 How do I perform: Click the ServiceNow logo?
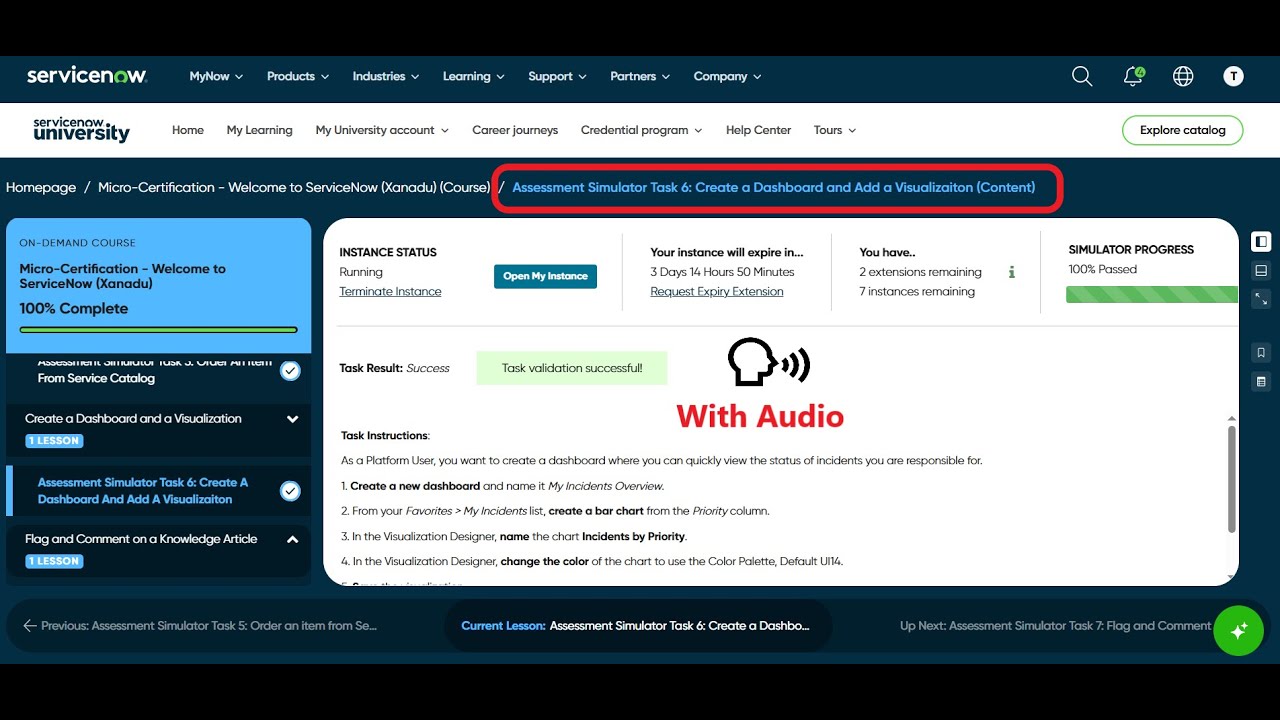pos(87,76)
